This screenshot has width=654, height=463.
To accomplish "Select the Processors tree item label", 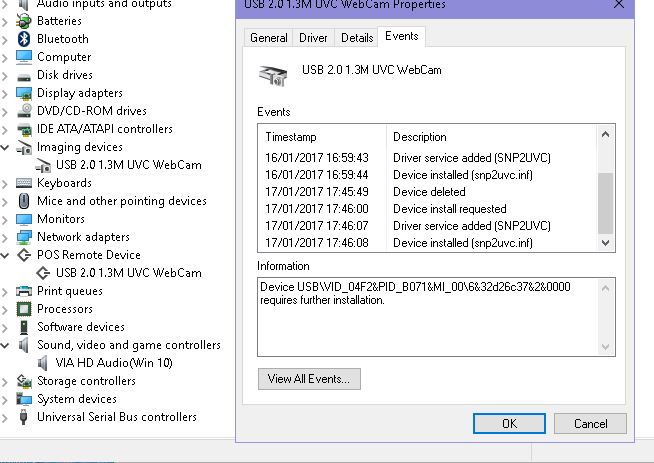I will [65, 309].
